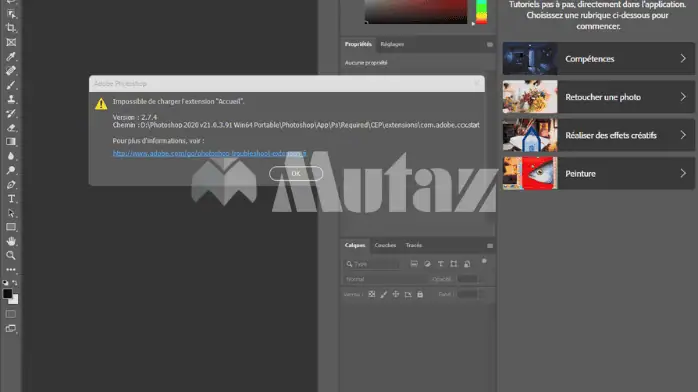Select the Frame tool
This screenshot has height=392, width=698.
click(11, 42)
